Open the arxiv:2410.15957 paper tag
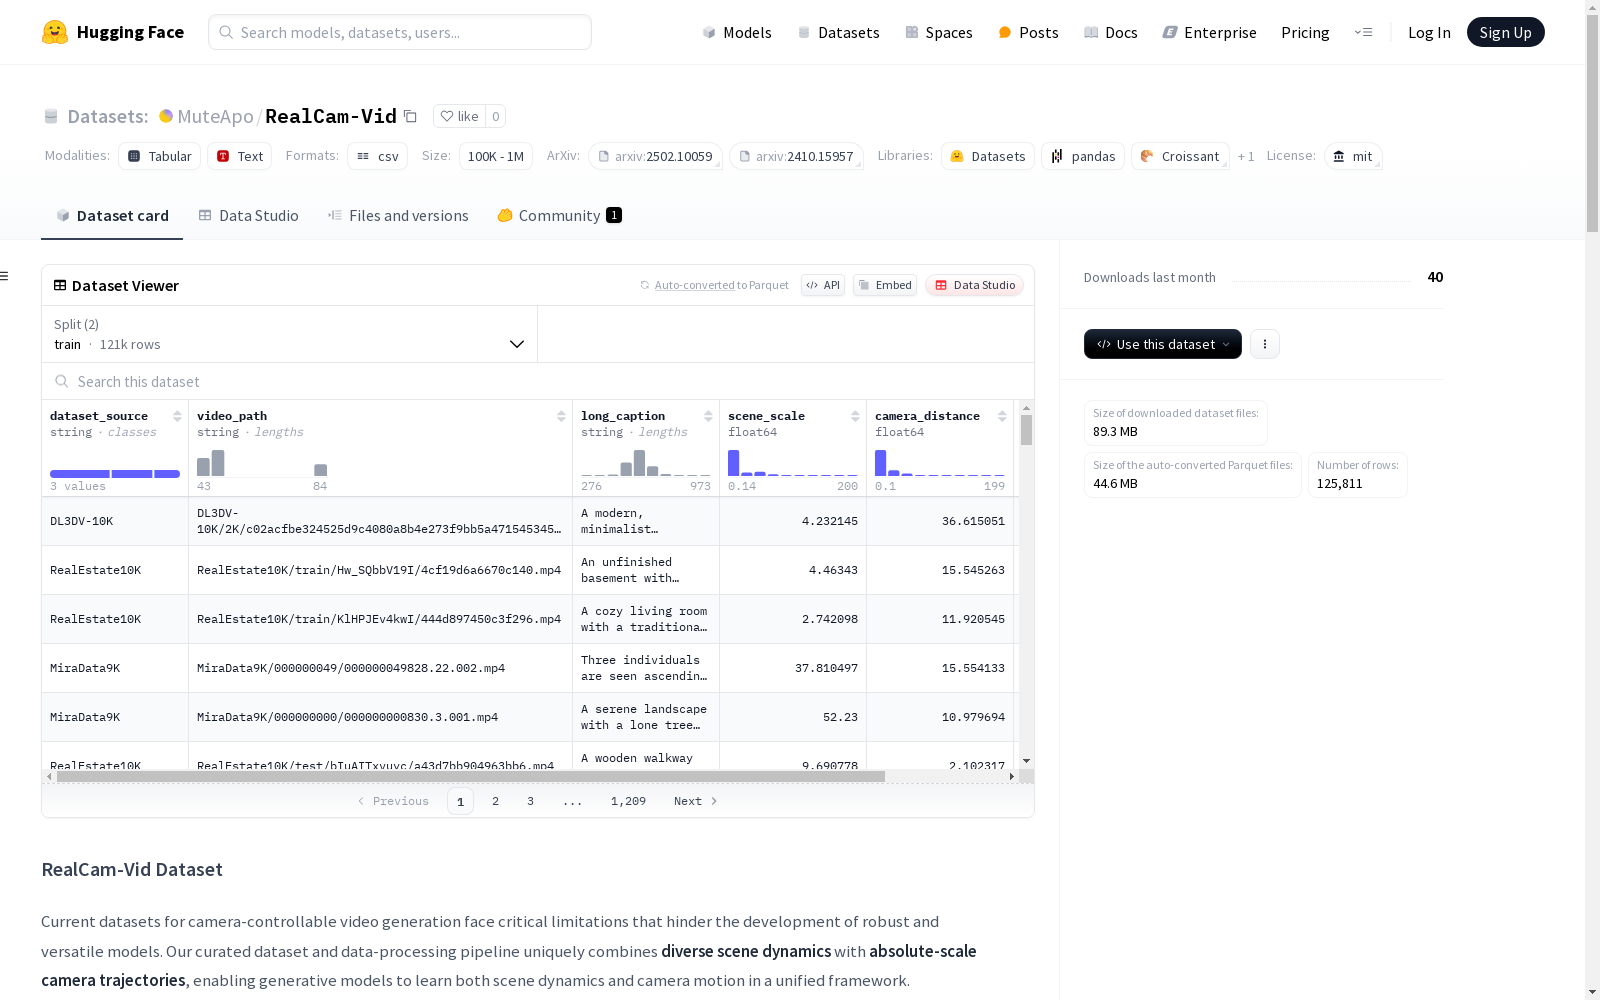Image resolution: width=1600 pixels, height=1000 pixels. point(796,156)
